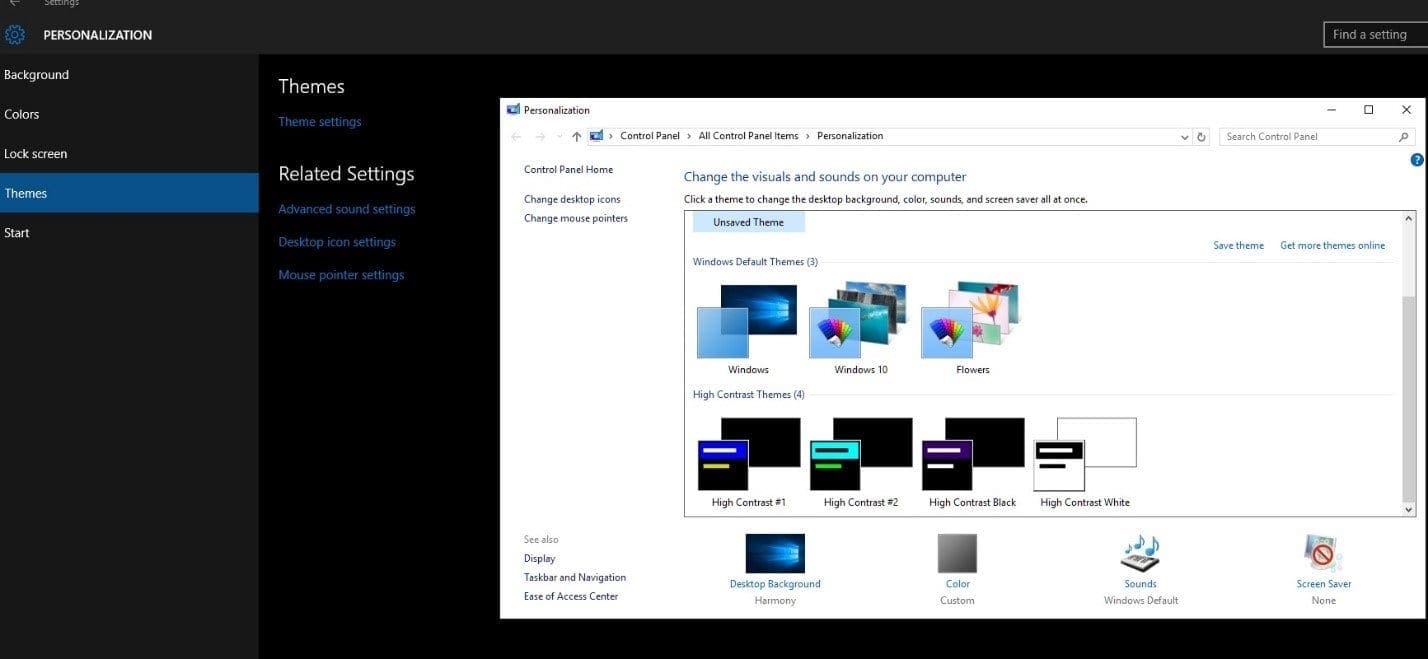Screen dimensions: 1428x659
Task: Click the Up arrow in Control Panel navigation
Action: [577, 137]
